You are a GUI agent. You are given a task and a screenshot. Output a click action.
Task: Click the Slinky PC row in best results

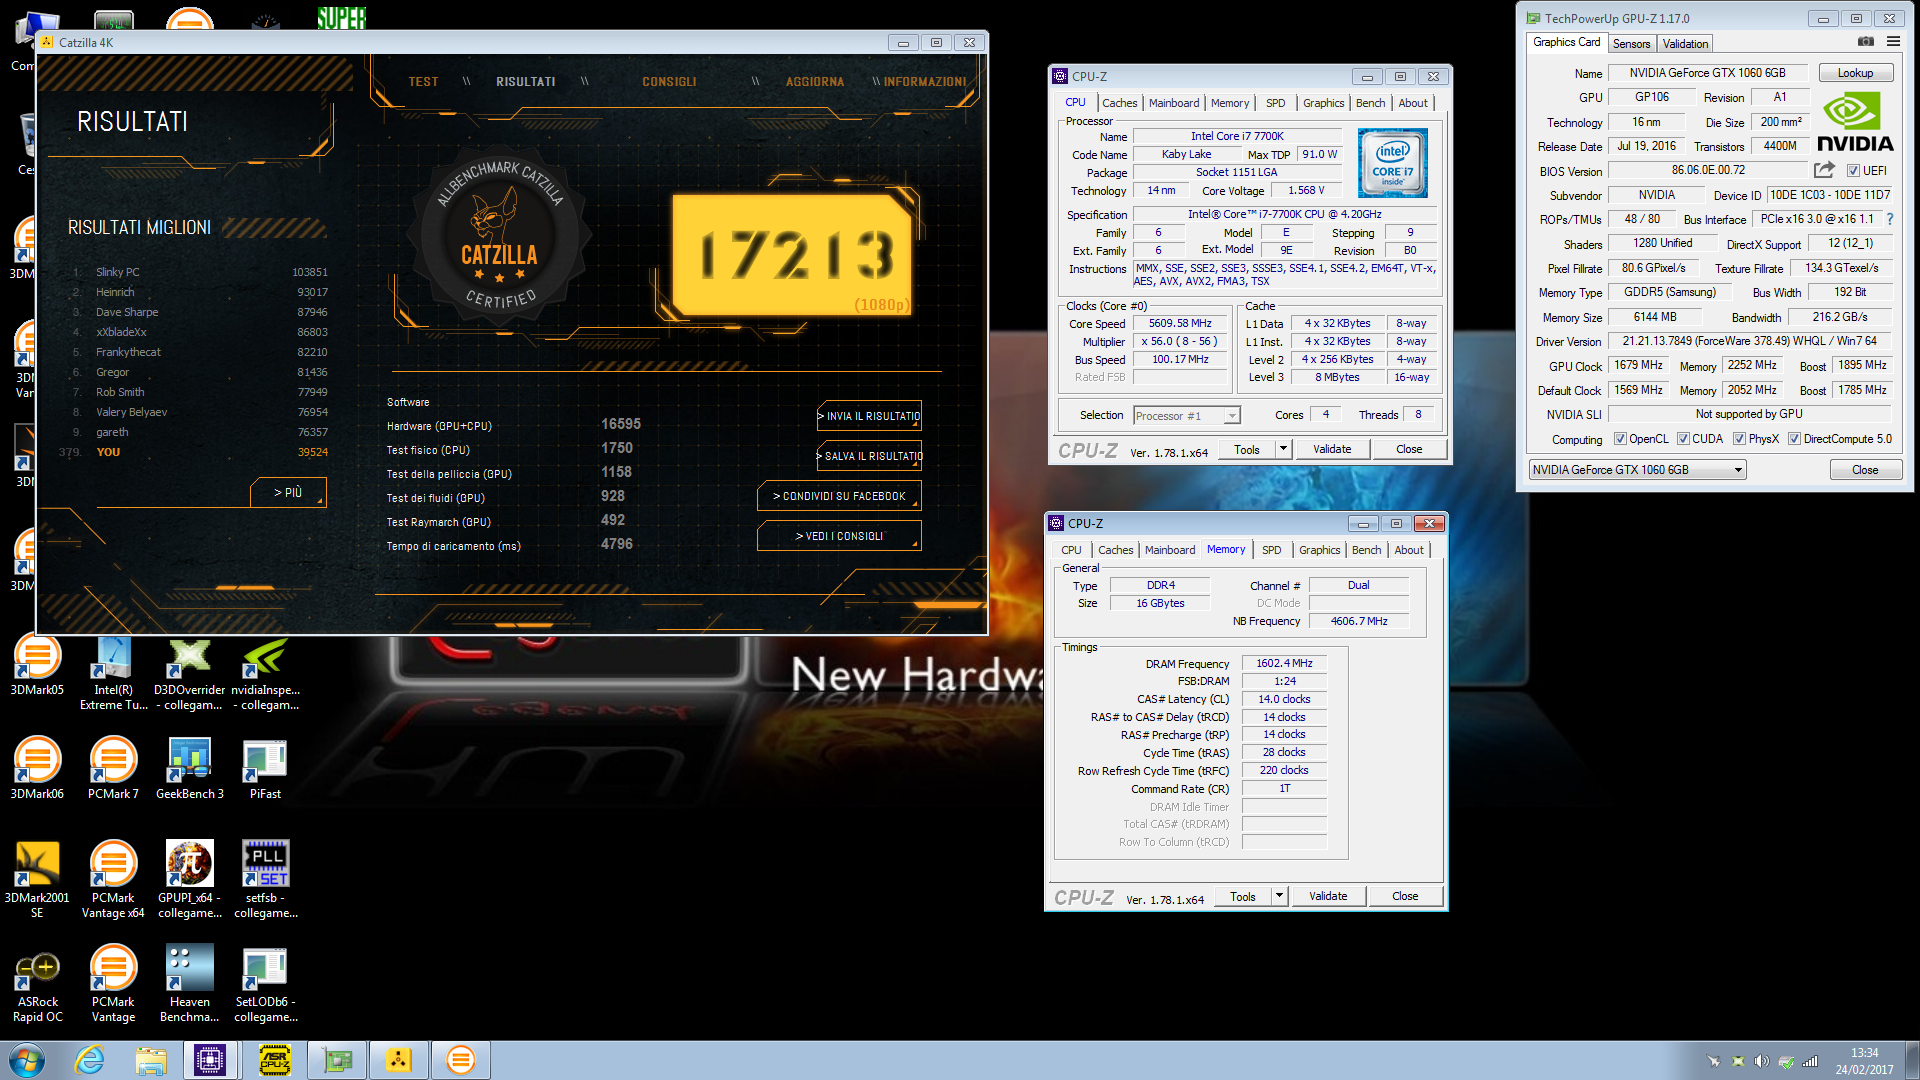coord(199,272)
